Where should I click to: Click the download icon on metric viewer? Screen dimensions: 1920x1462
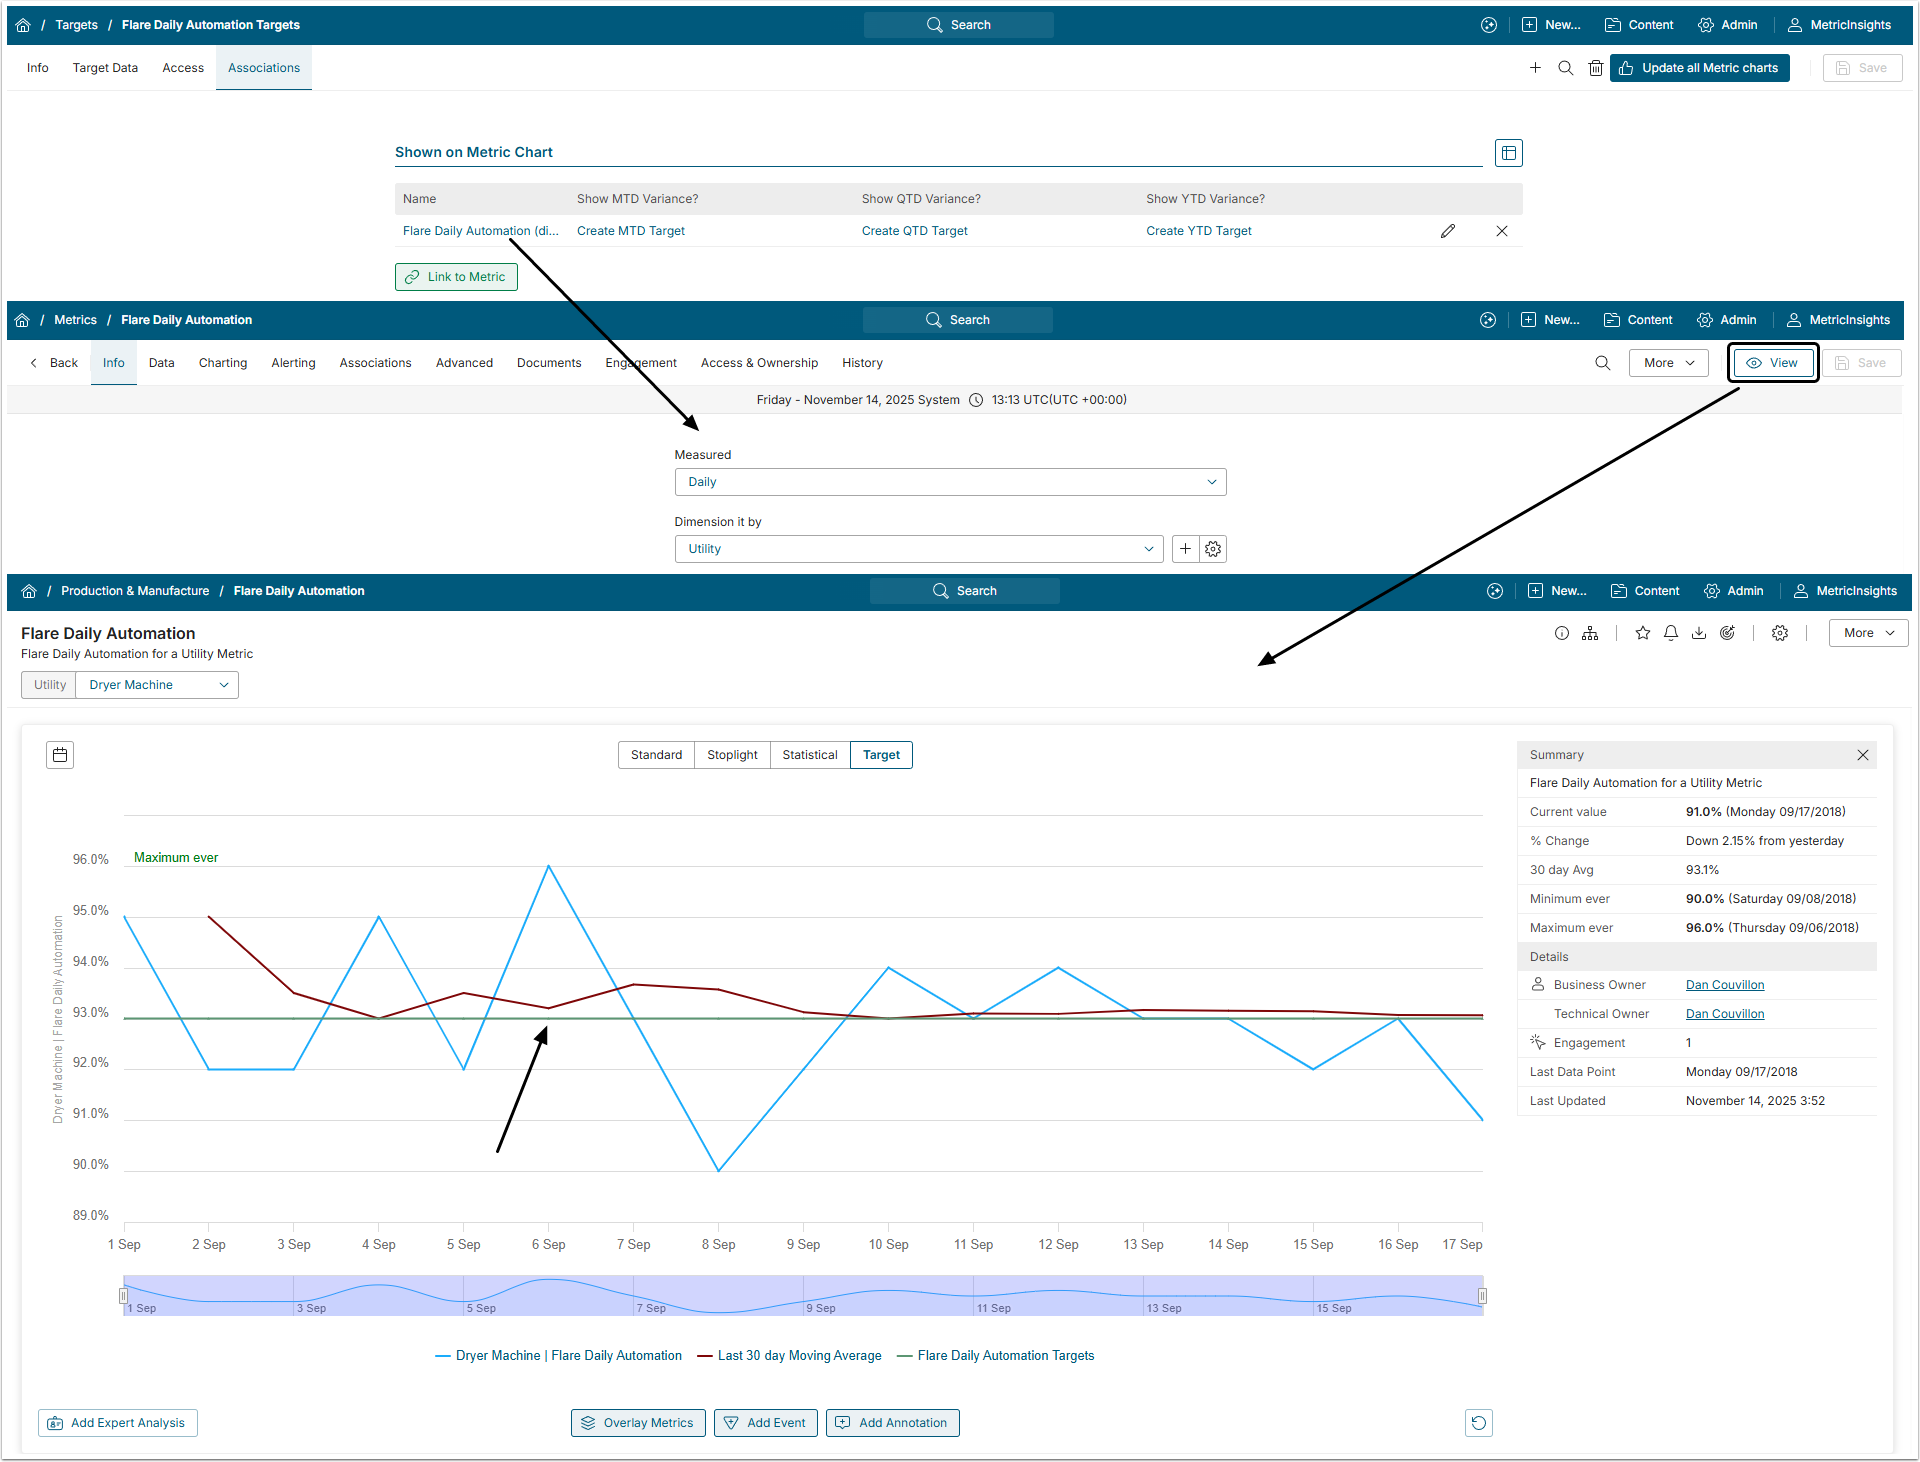click(x=1698, y=633)
